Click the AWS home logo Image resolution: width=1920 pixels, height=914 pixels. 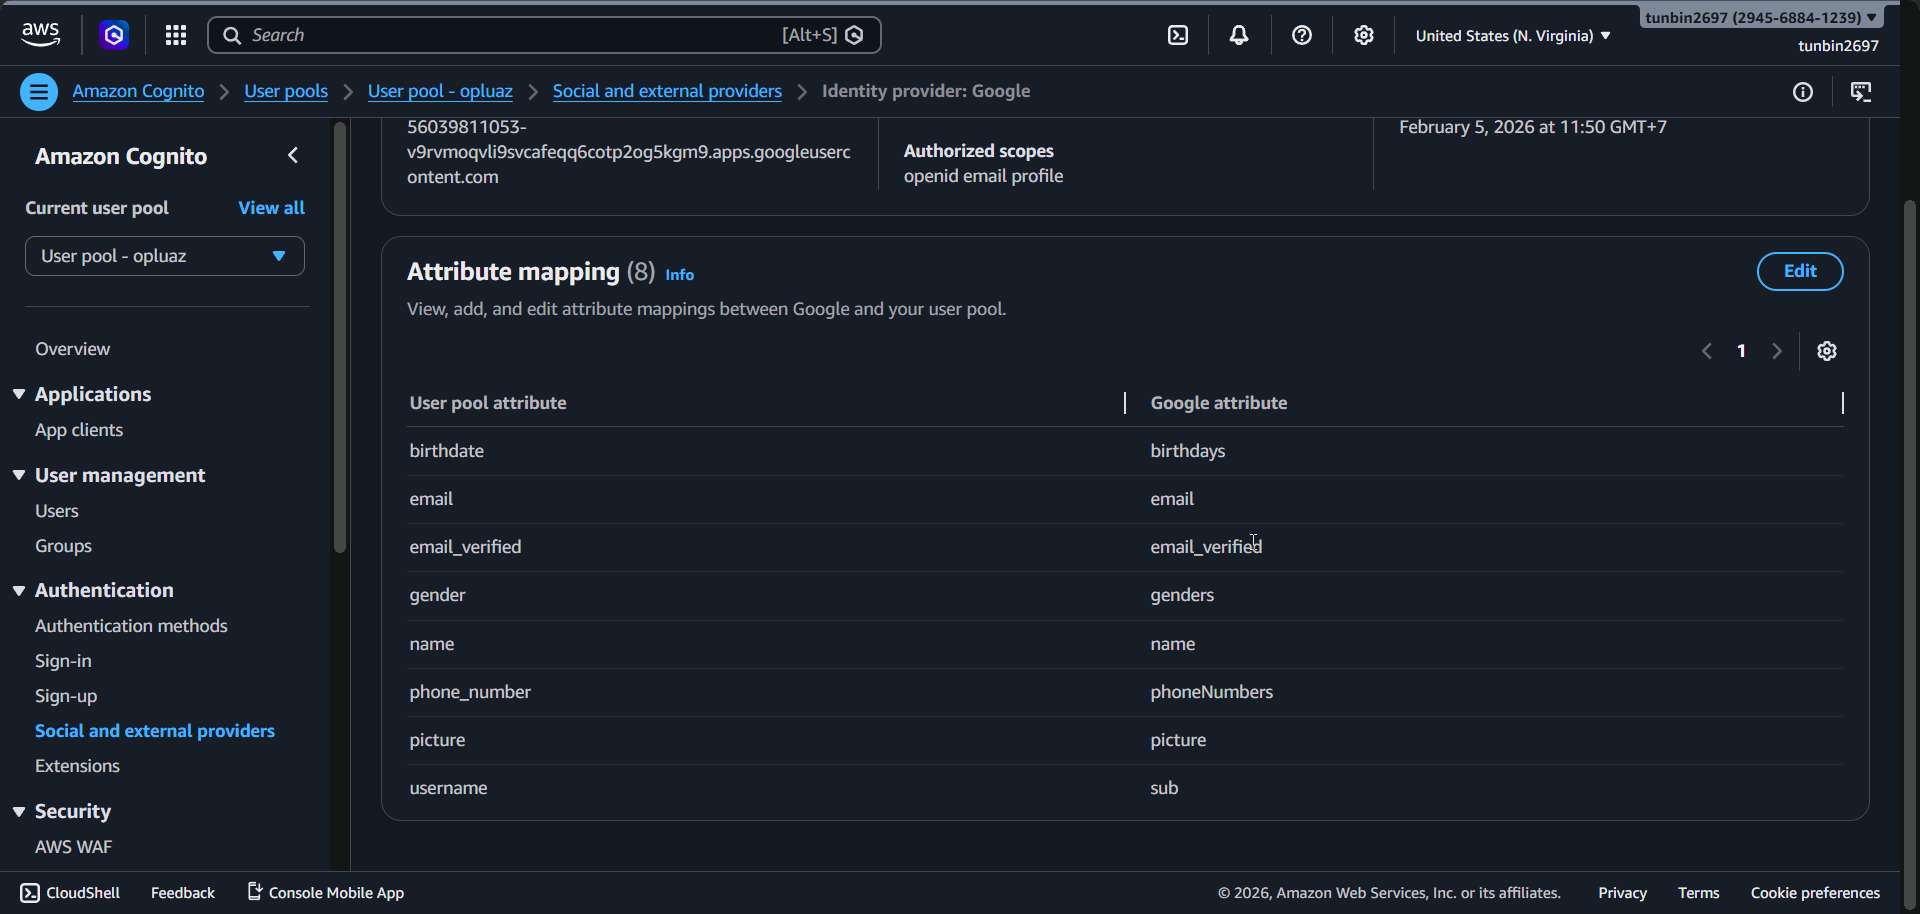click(40, 34)
